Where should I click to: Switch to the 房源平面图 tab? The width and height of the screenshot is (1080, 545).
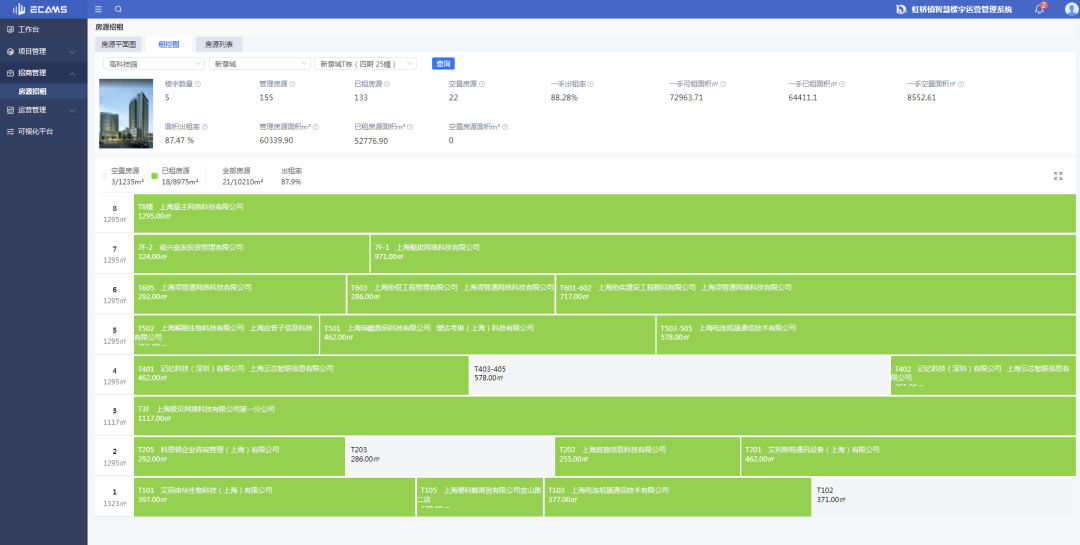(119, 44)
